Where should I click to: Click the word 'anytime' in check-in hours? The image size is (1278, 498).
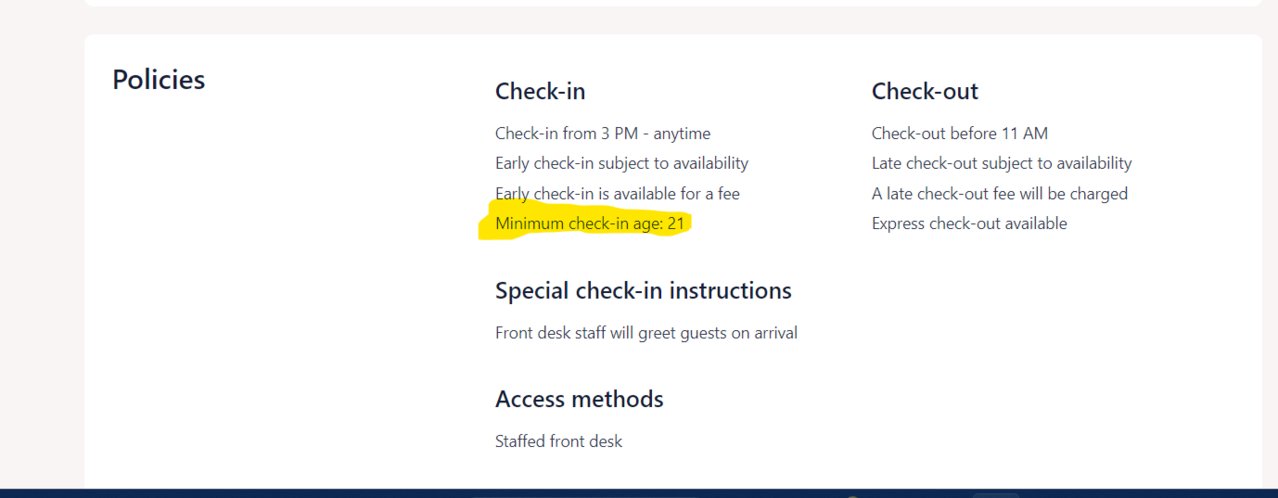pyautogui.click(x=683, y=134)
